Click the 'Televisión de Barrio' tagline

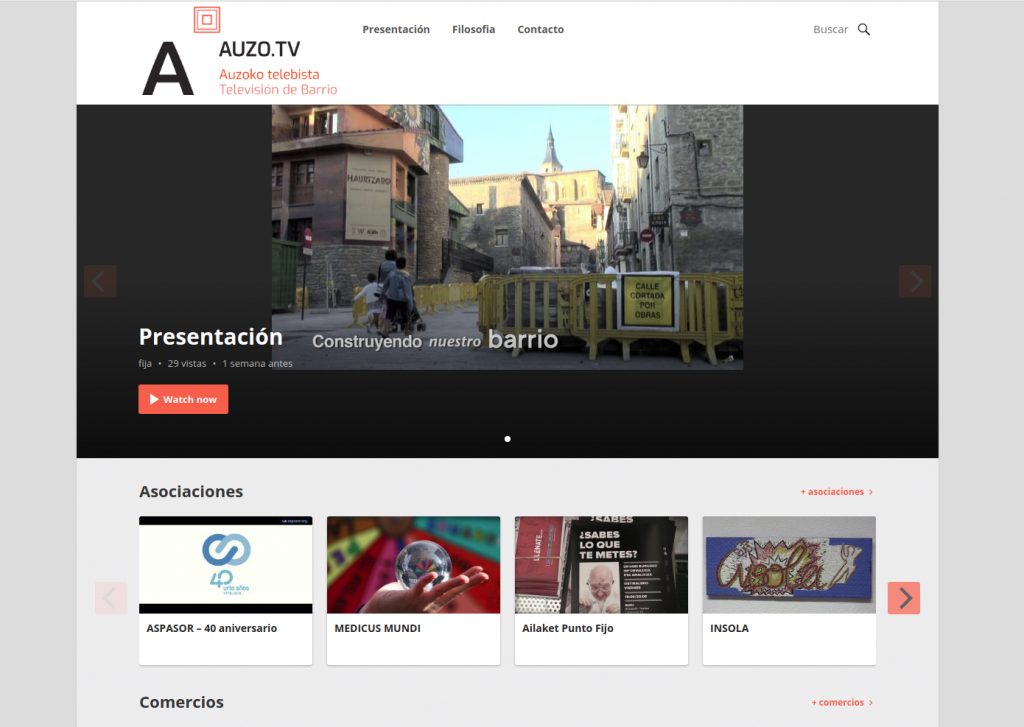278,89
